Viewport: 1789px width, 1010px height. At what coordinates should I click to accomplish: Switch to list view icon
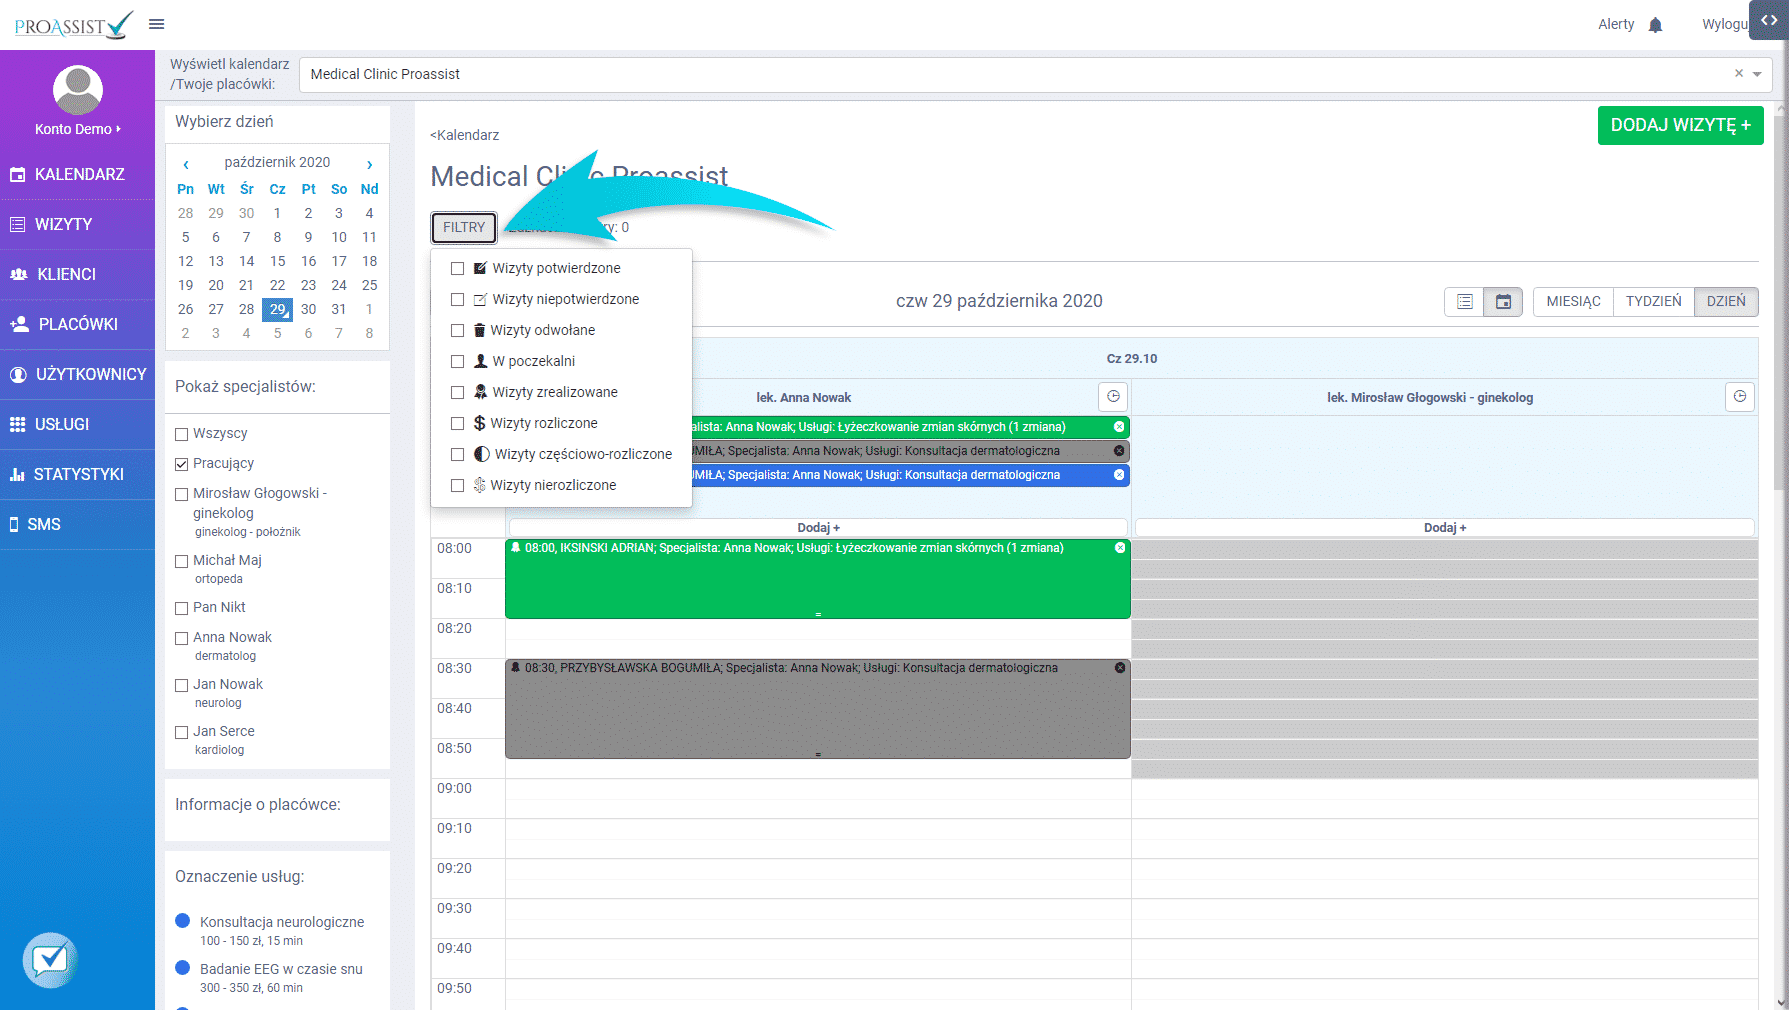pos(1464,301)
